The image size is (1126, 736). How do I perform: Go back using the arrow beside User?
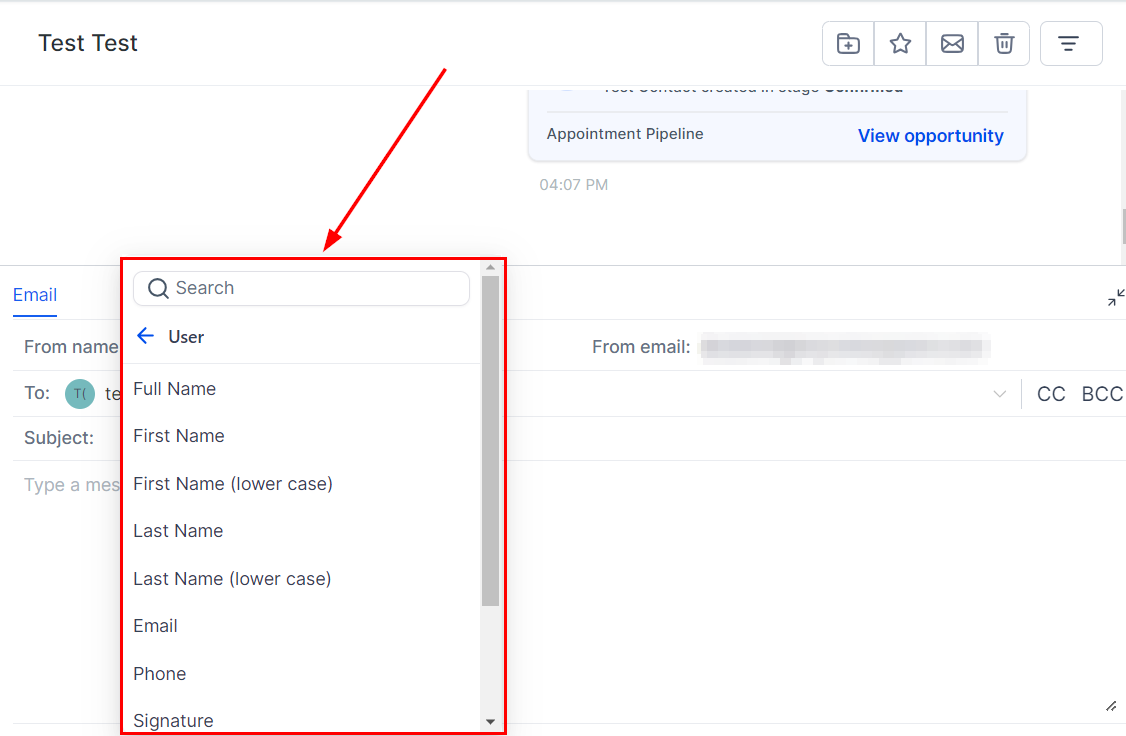tap(146, 336)
